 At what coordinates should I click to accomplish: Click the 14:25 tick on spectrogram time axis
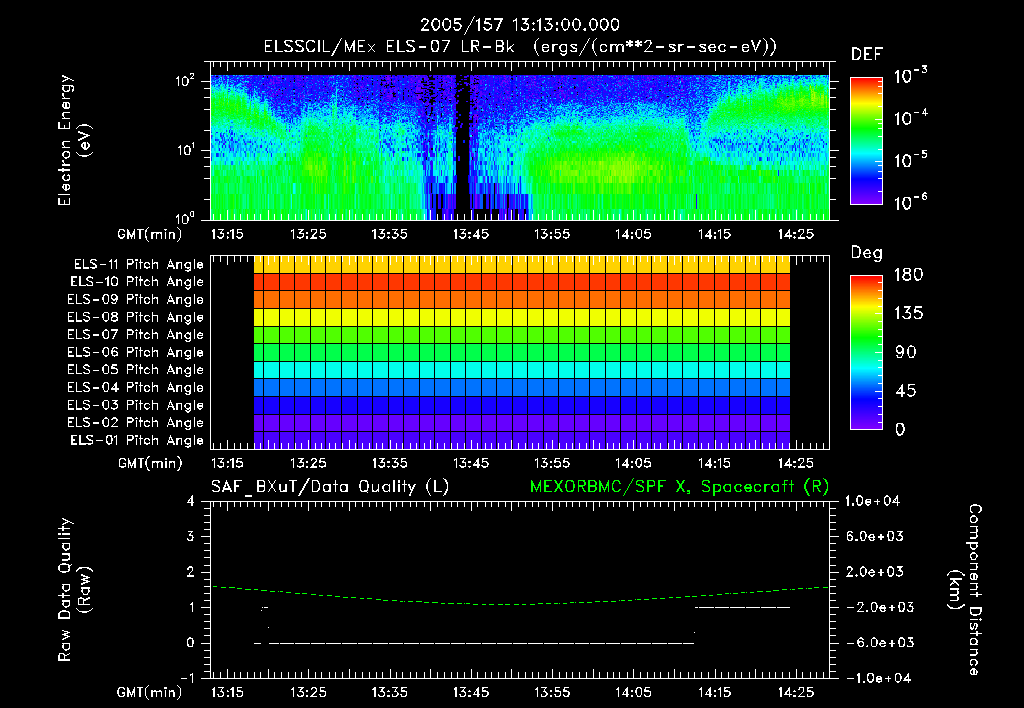pos(795,234)
